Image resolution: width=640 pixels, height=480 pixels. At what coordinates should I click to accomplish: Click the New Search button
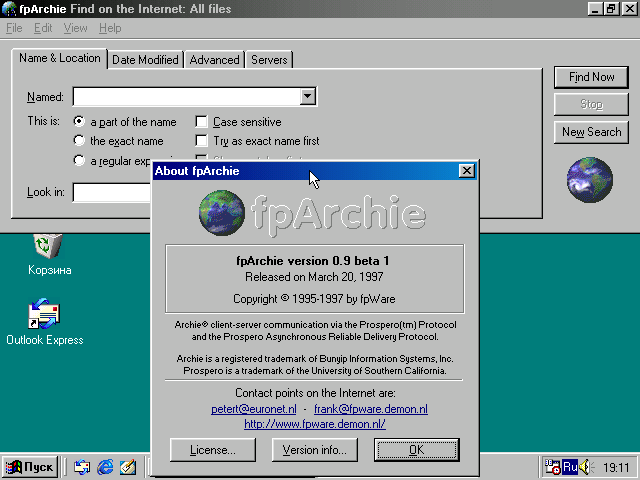(591, 132)
